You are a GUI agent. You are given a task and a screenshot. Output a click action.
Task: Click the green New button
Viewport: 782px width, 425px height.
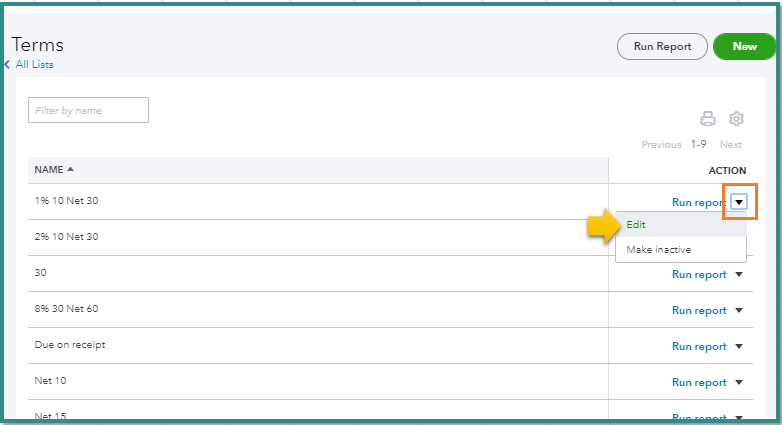744,46
